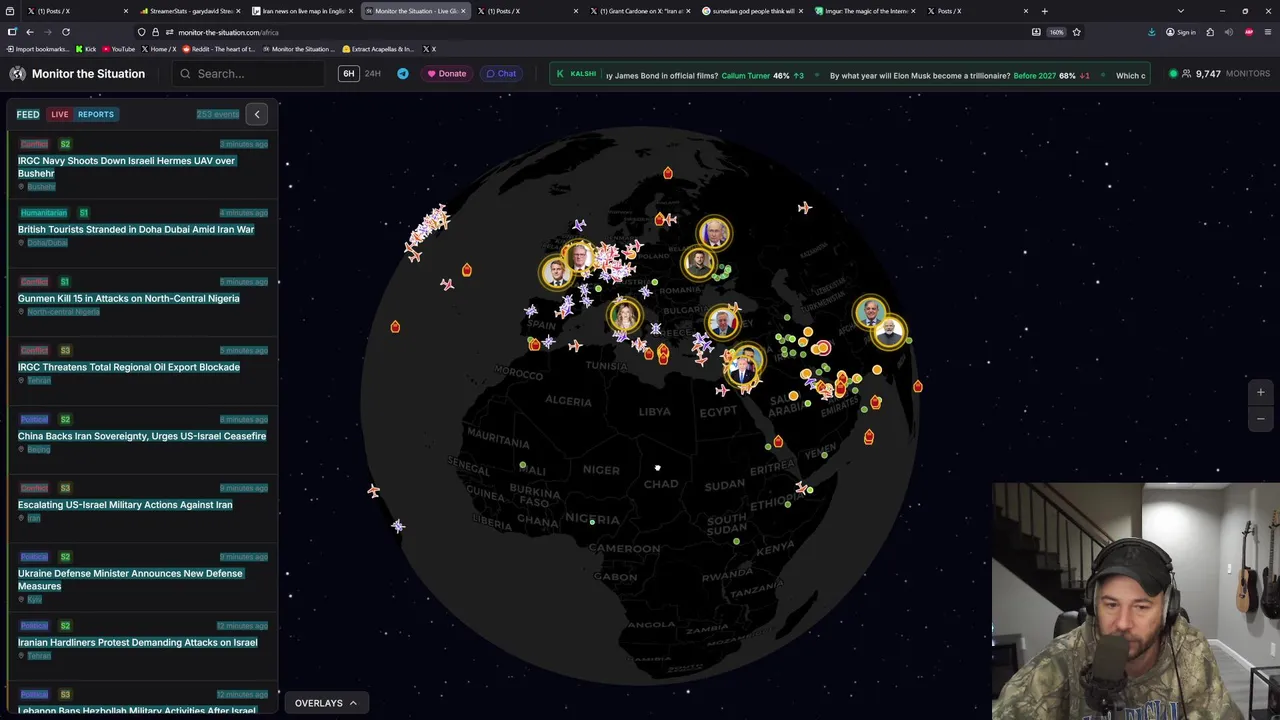This screenshot has width=1280, height=720.
Task: Click the leader portrait marker over France
Action: [x=557, y=272]
